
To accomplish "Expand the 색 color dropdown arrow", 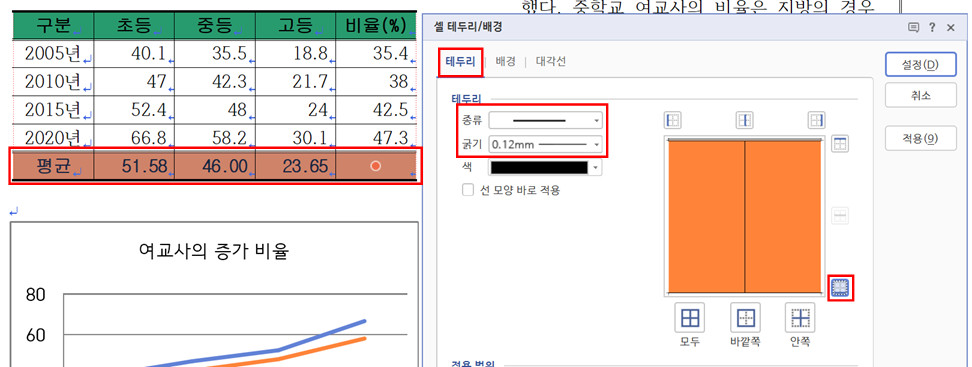I will (x=596, y=168).
